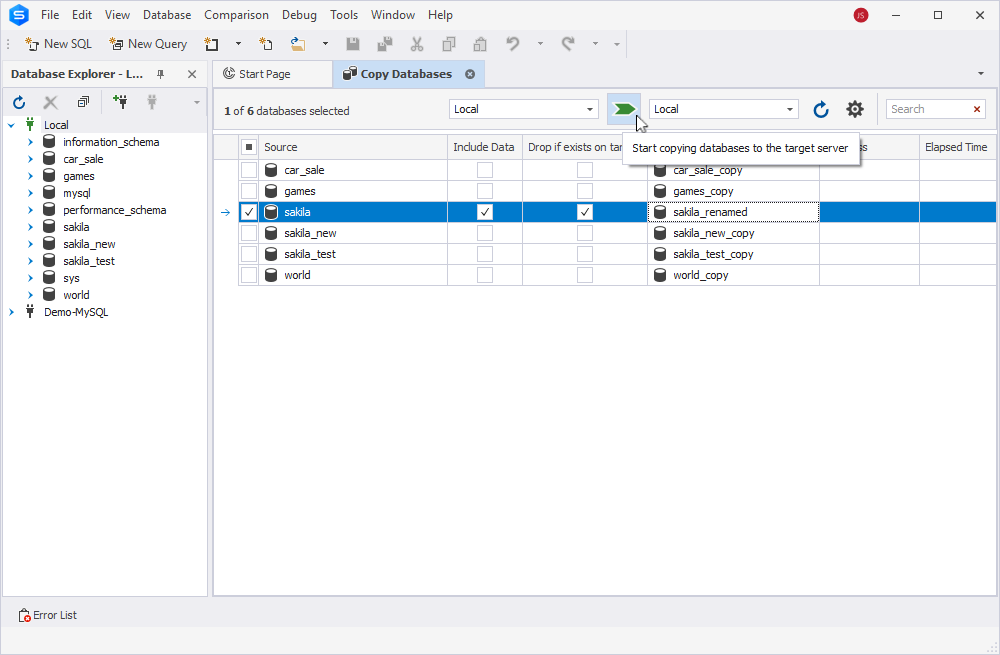This screenshot has height=655, width=1000.
Task: Open the source server Local dropdown
Action: 524,109
